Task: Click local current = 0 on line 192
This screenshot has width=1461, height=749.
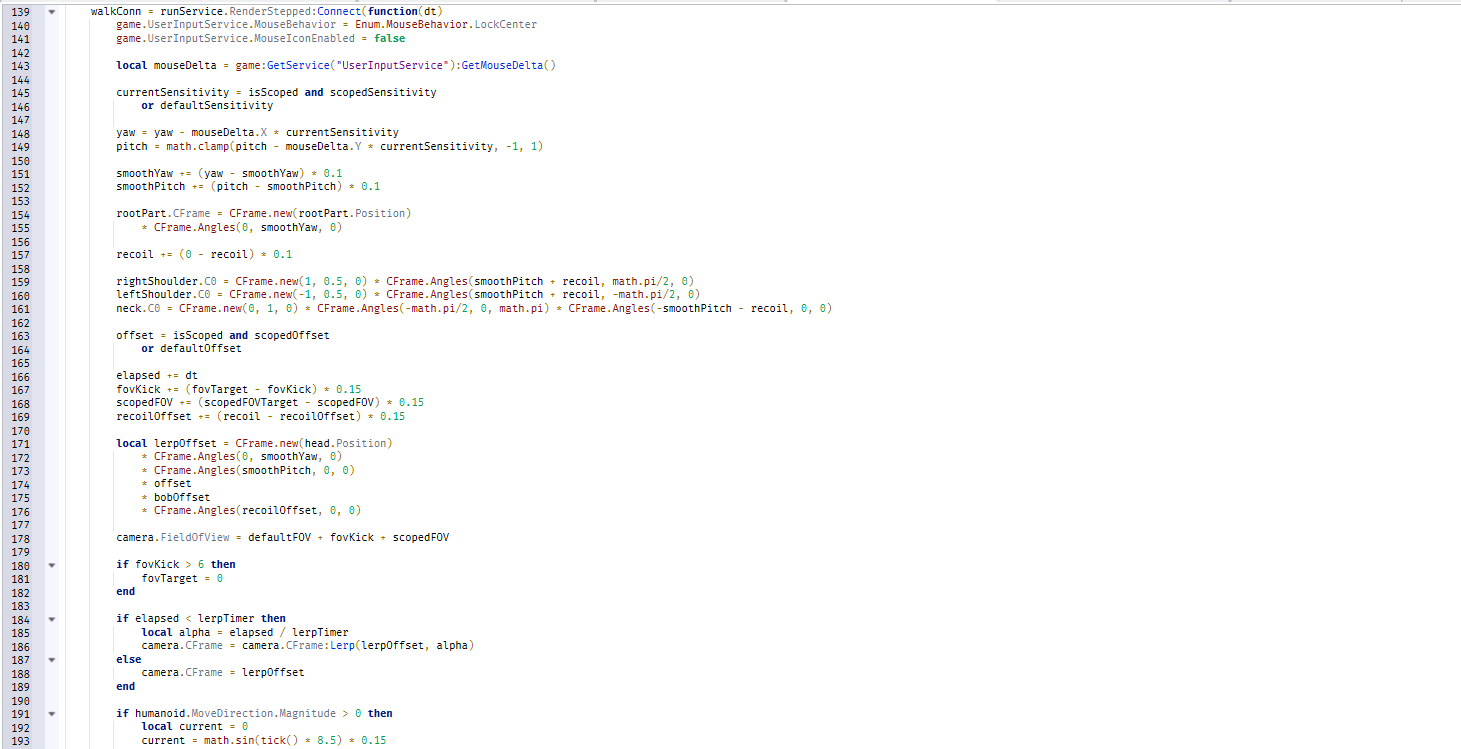Action: [195, 727]
